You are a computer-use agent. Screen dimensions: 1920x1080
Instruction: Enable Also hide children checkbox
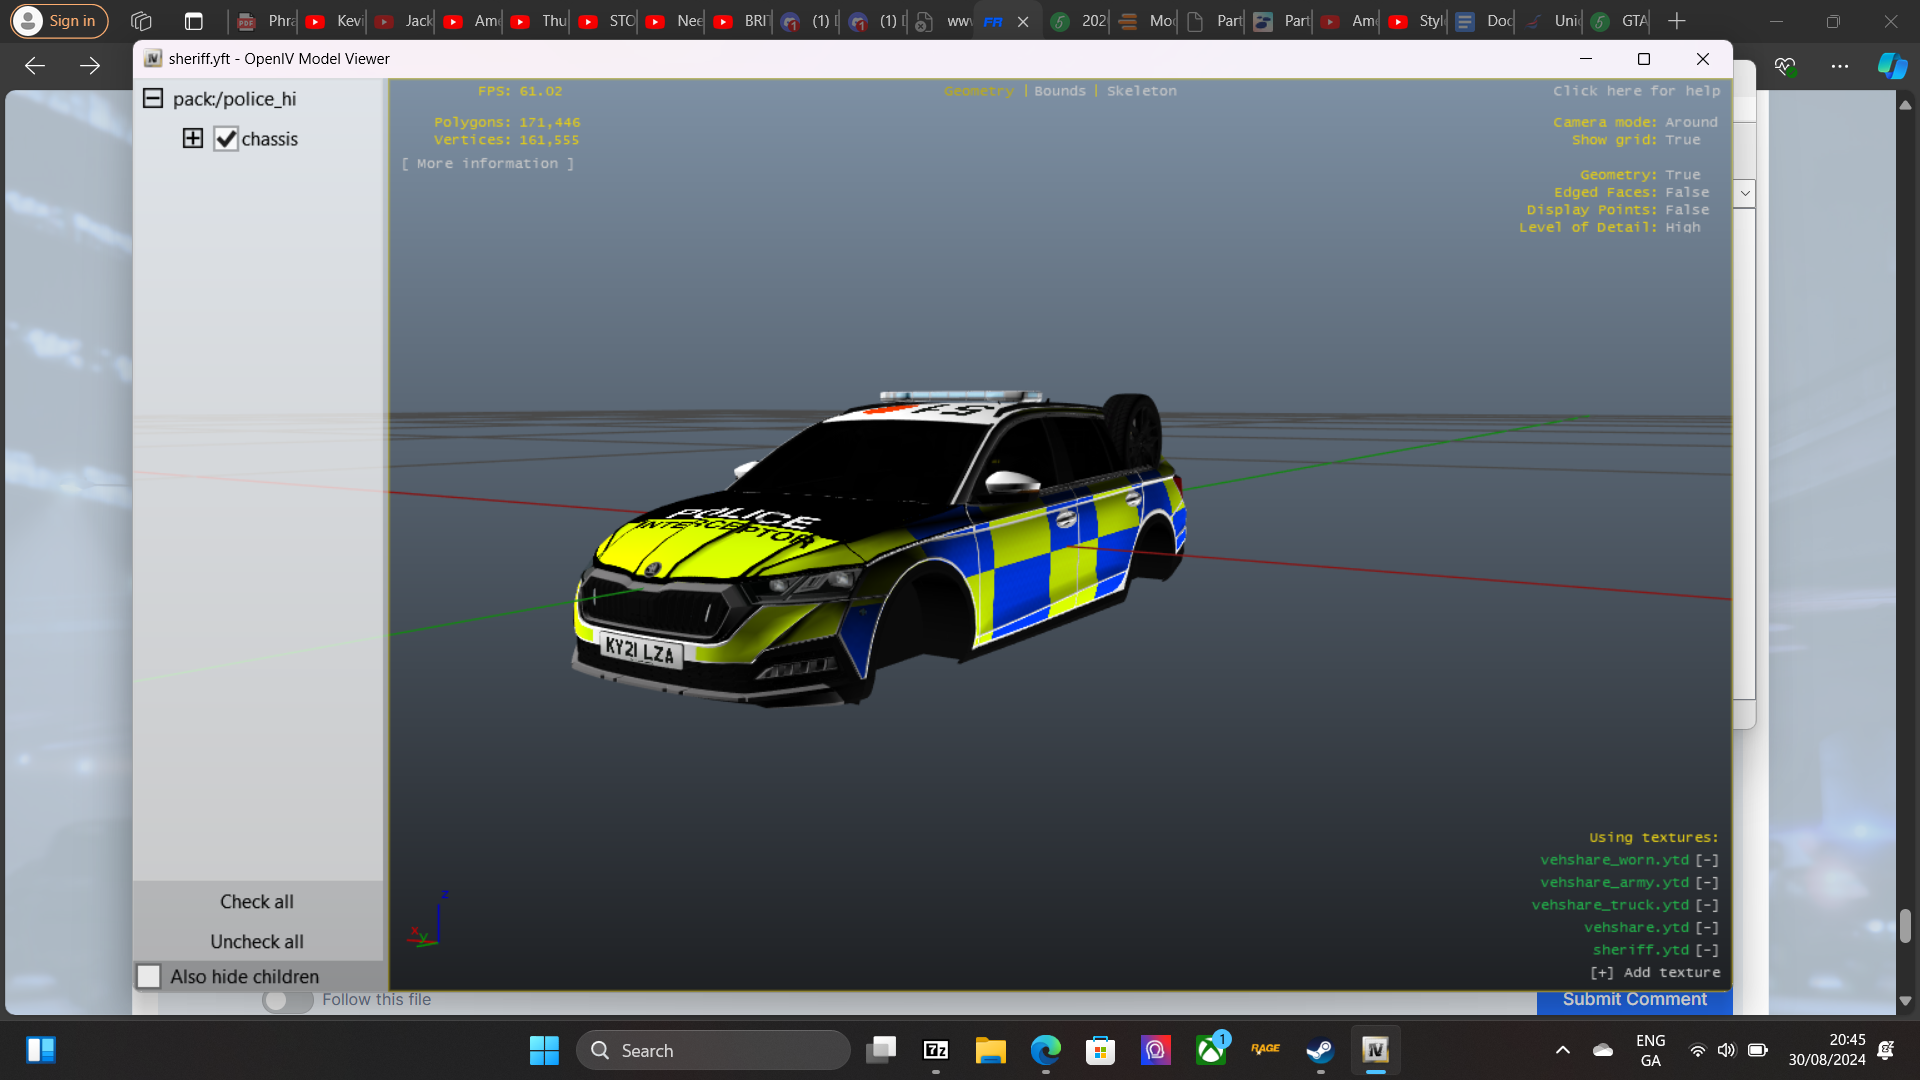point(149,976)
